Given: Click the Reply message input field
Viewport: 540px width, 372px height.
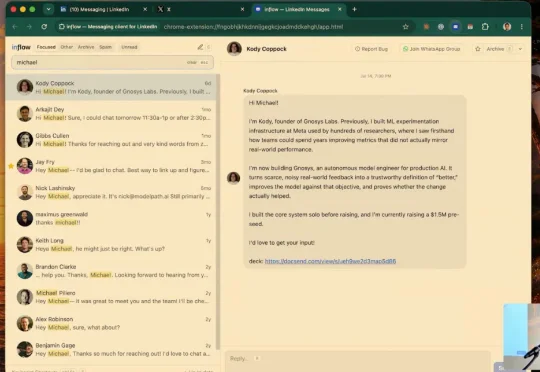Looking at the screenshot, I should 357,359.
